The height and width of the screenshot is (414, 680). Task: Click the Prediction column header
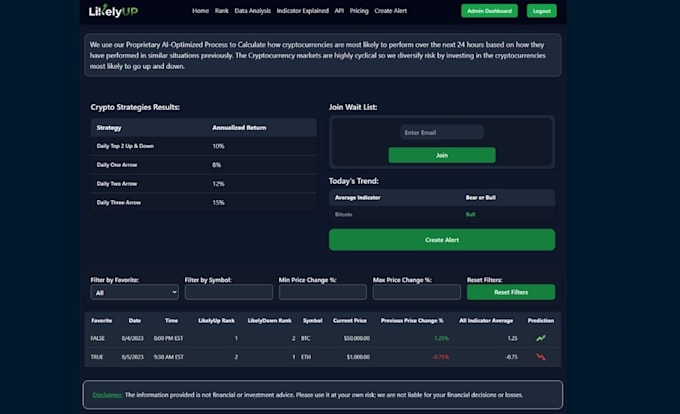[541, 321]
